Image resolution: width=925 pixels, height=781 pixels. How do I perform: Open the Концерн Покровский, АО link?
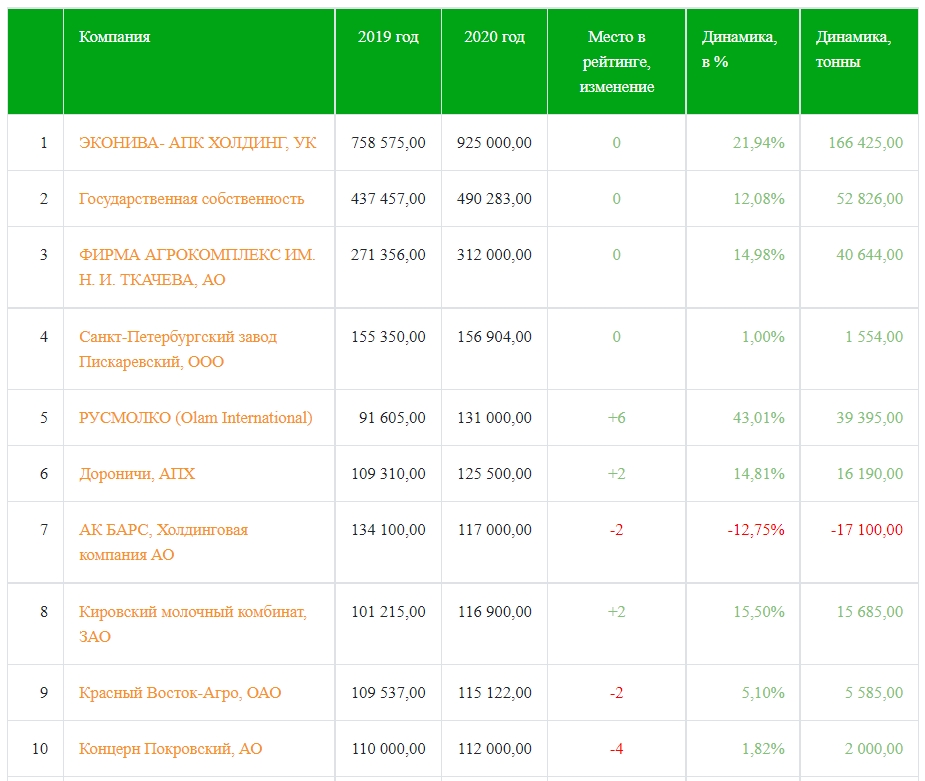[x=170, y=749]
